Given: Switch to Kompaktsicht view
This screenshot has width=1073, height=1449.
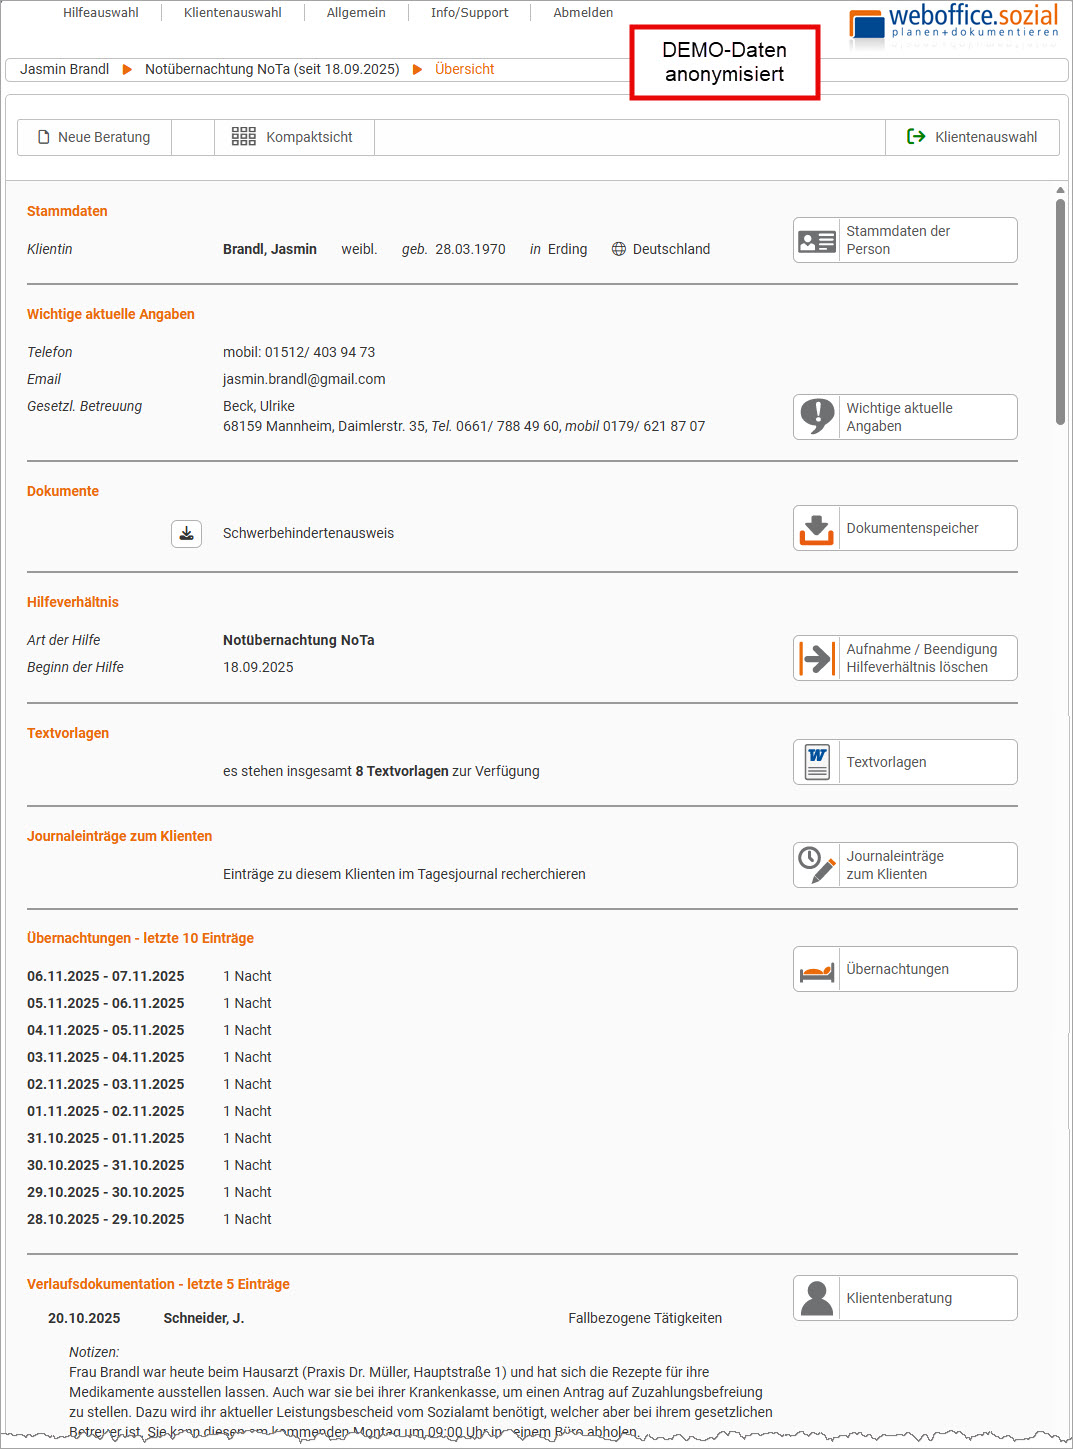Looking at the screenshot, I should pyautogui.click(x=294, y=138).
